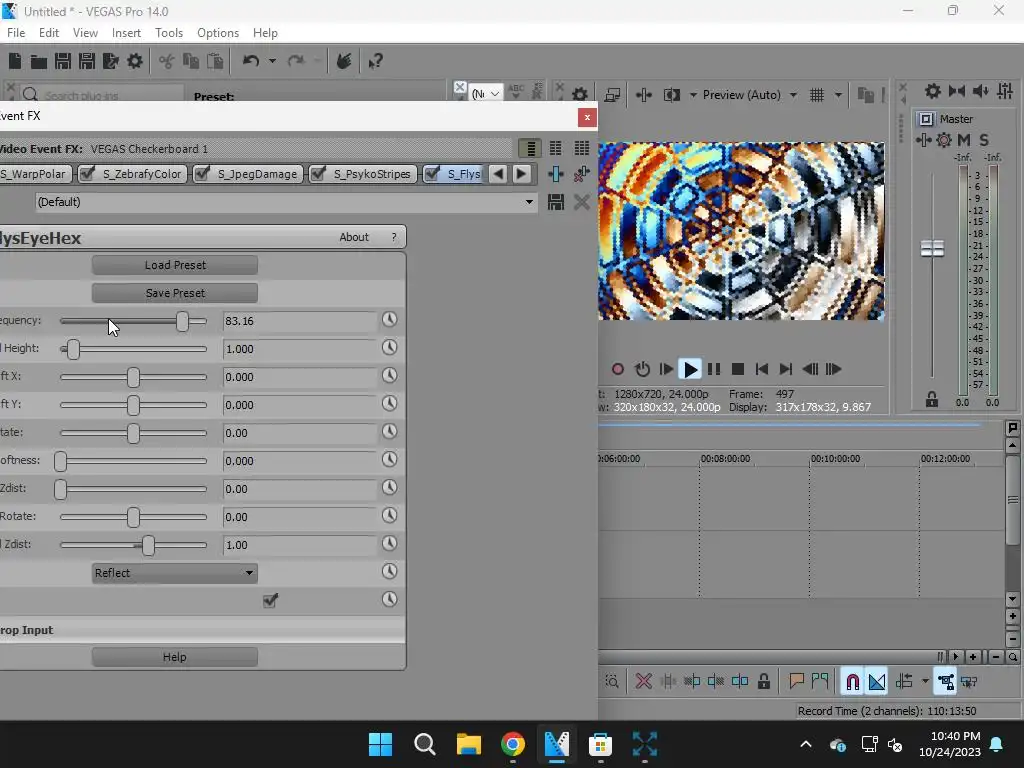This screenshot has height=768, width=1024.
Task: Play the preview from the cursor
Action: 690,369
